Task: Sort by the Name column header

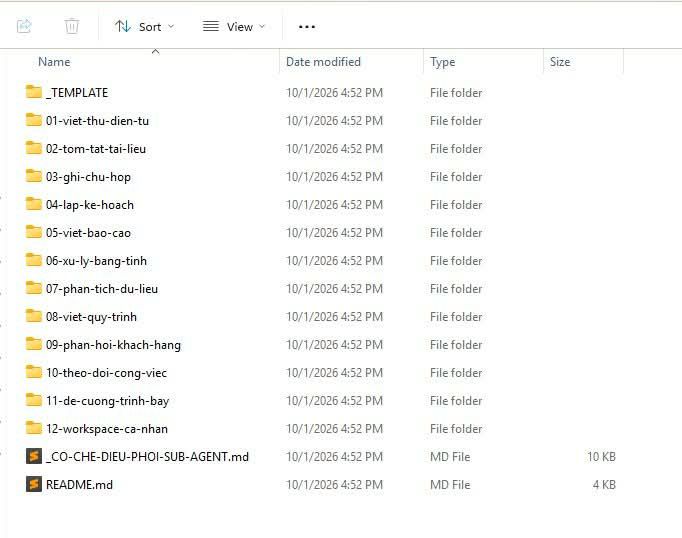Action: click(54, 62)
